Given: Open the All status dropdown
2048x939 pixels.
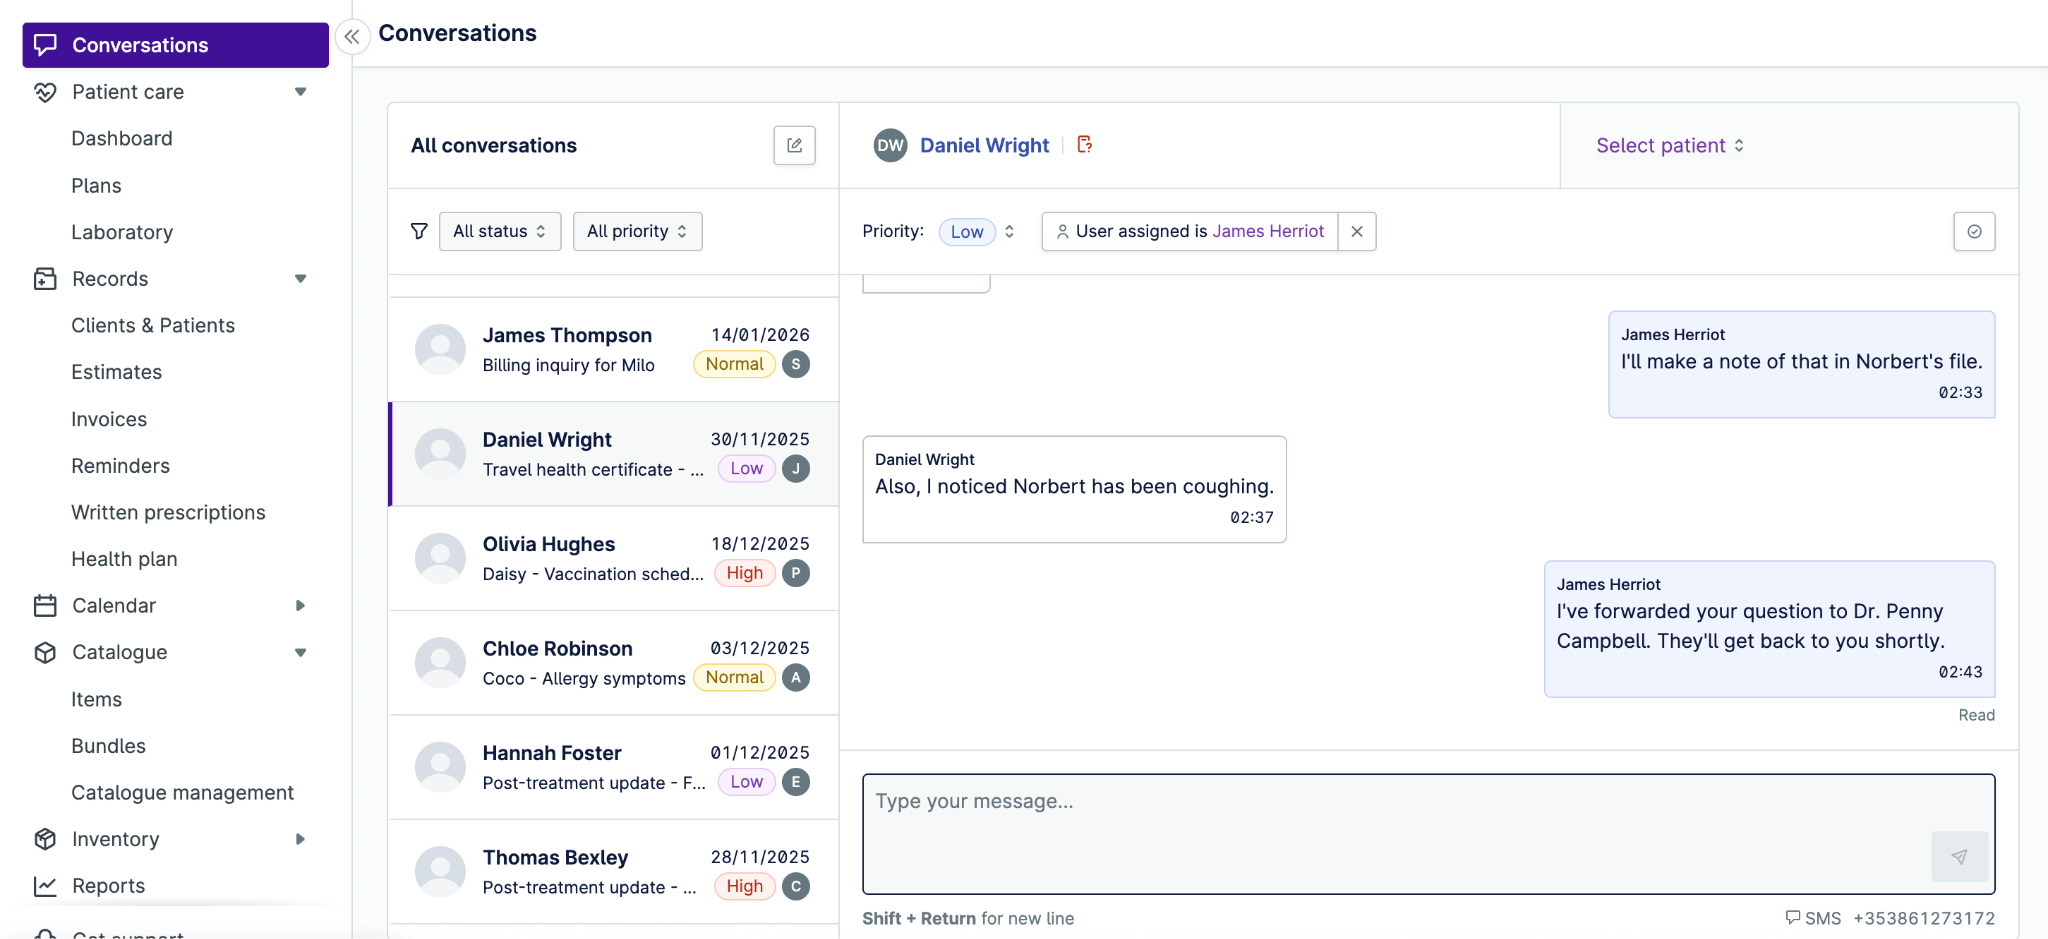Looking at the screenshot, I should [499, 231].
